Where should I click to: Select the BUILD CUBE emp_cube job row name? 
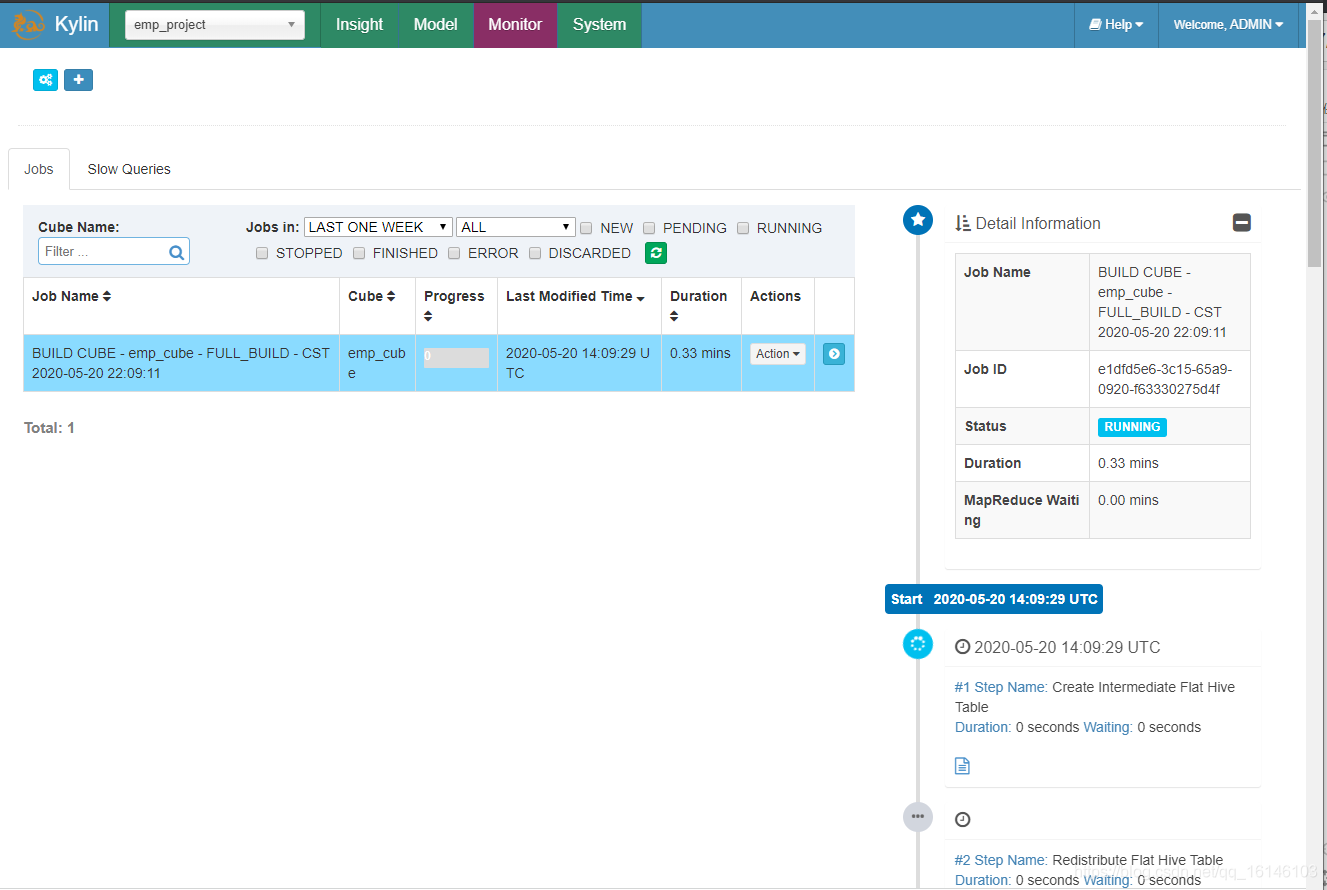[180, 363]
